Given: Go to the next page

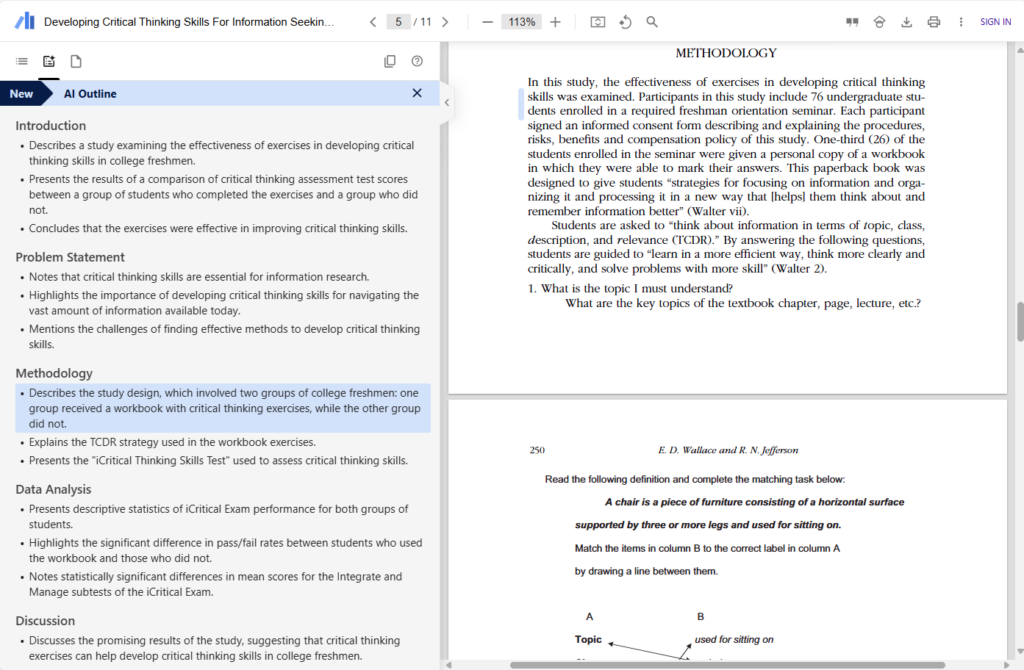Looking at the screenshot, I should [445, 22].
